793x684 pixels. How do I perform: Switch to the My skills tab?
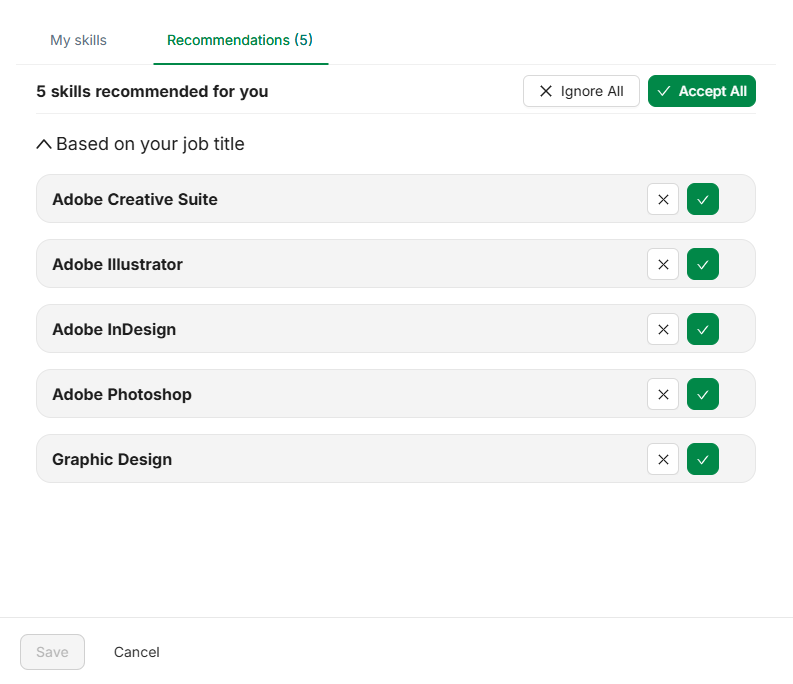click(78, 40)
